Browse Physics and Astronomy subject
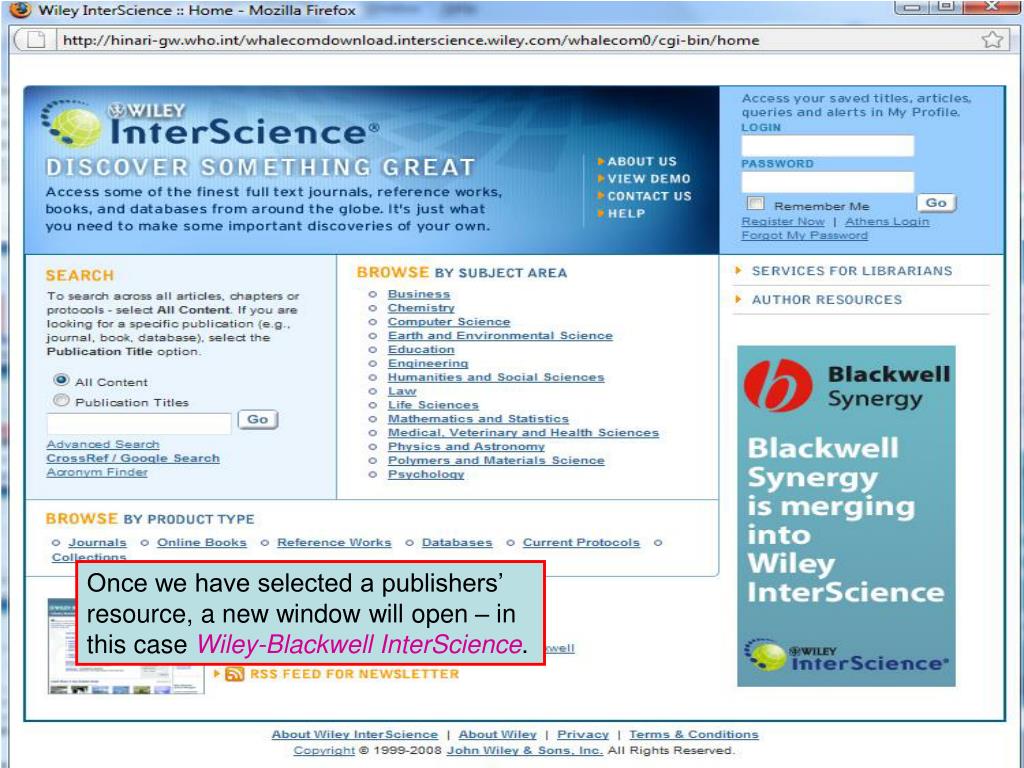 coord(466,446)
